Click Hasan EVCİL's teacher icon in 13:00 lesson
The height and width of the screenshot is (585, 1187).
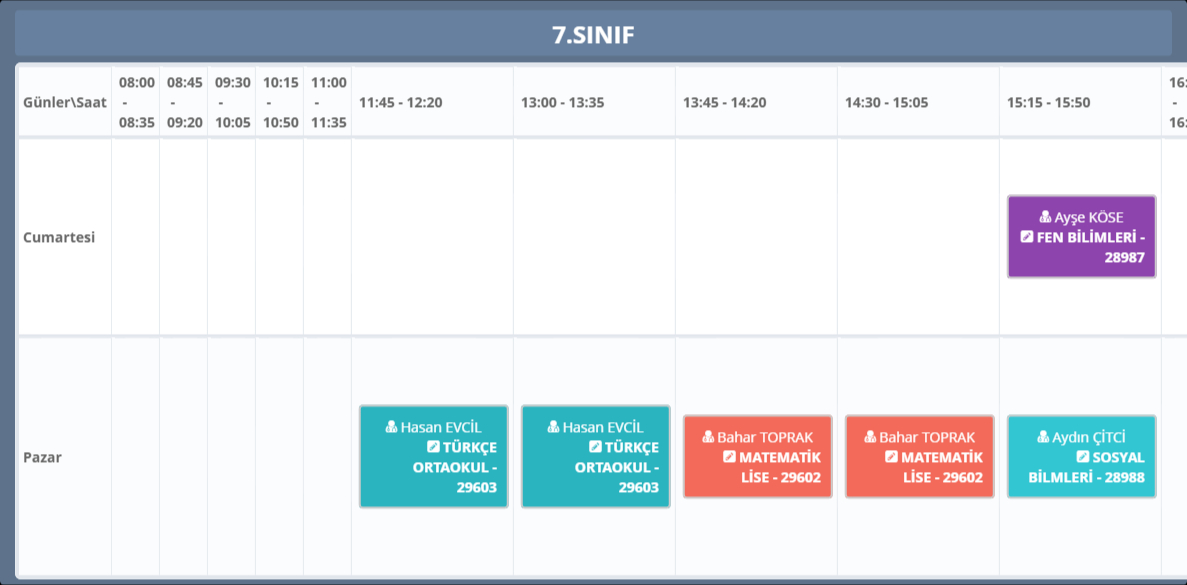click(554, 427)
